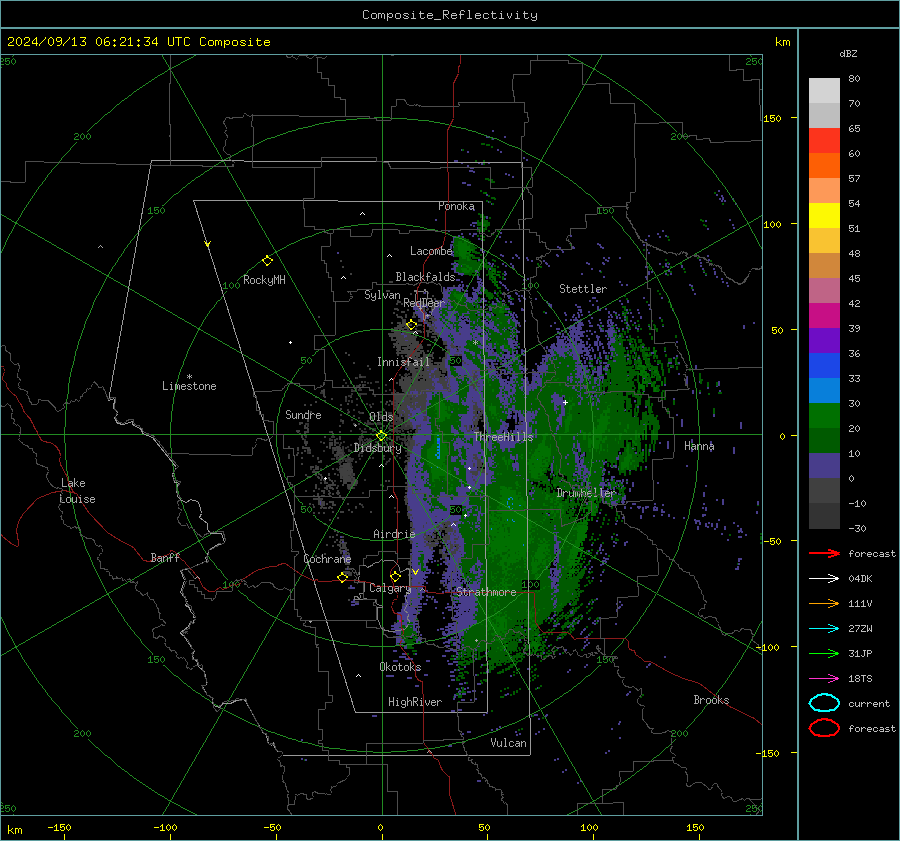This screenshot has width=900, height=841.
Task: Click the timestamp 2024/09/13 06:21:34 UTC Composite
Action: pos(138,42)
